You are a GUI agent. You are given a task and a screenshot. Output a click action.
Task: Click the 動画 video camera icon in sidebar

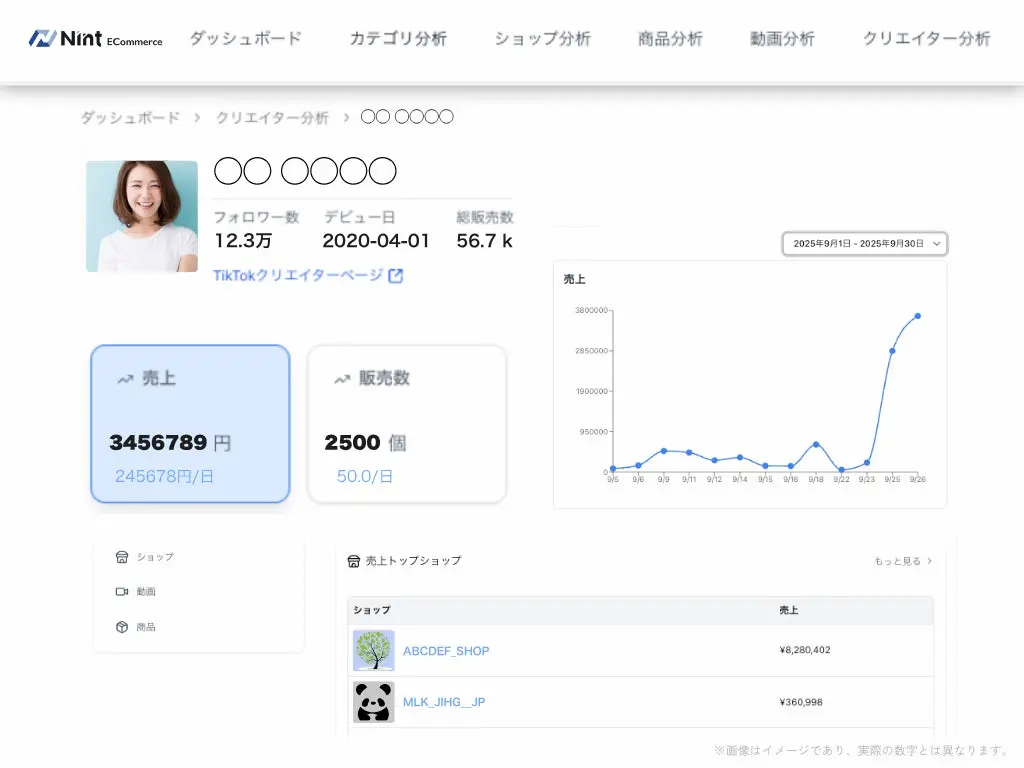click(122, 592)
